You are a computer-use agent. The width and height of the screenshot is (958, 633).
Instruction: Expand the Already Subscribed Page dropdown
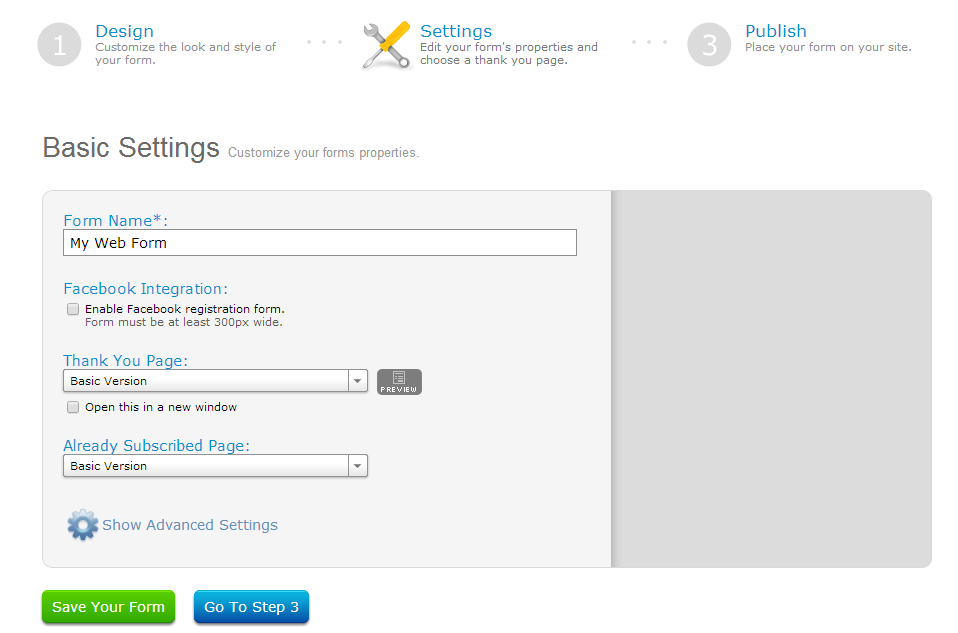(215, 466)
